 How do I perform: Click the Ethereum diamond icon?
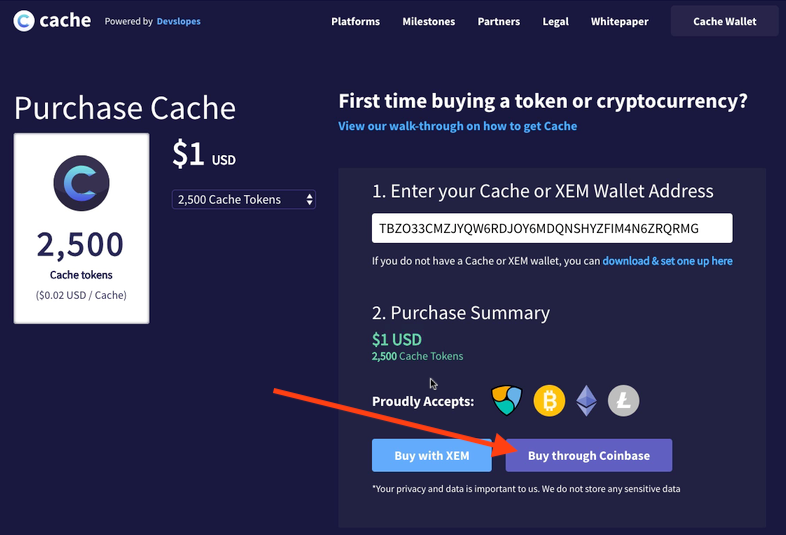click(x=586, y=401)
